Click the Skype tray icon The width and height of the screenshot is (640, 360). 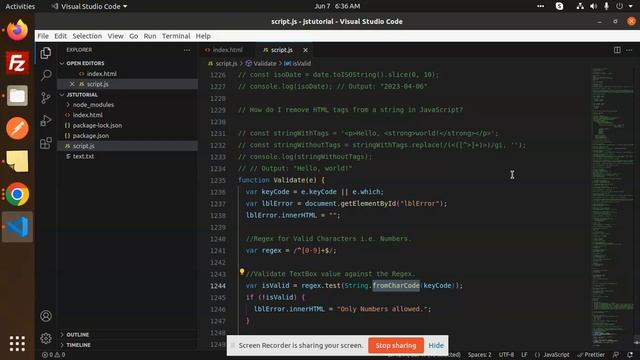click(559, 6)
